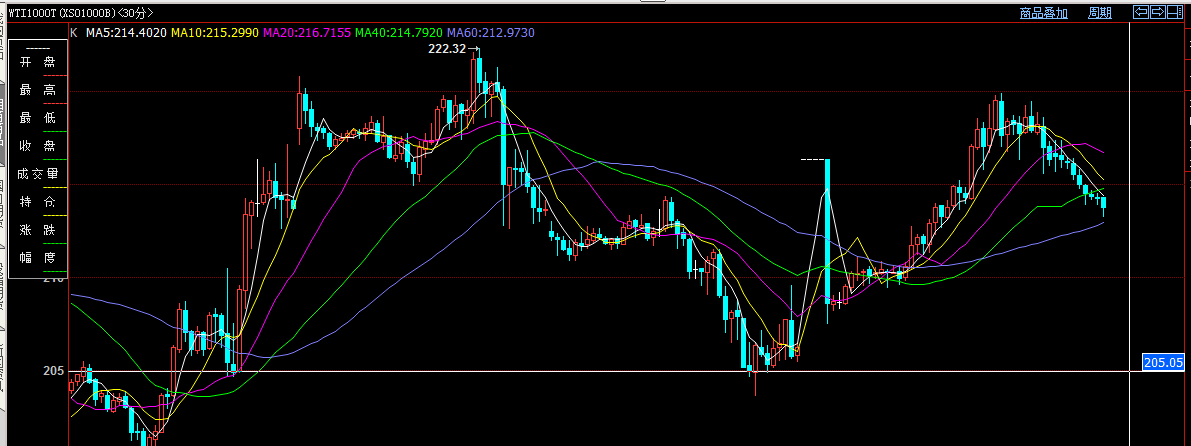Select the MA5:214.4020 indicator label
This screenshot has width=1191, height=446.
(x=127, y=33)
